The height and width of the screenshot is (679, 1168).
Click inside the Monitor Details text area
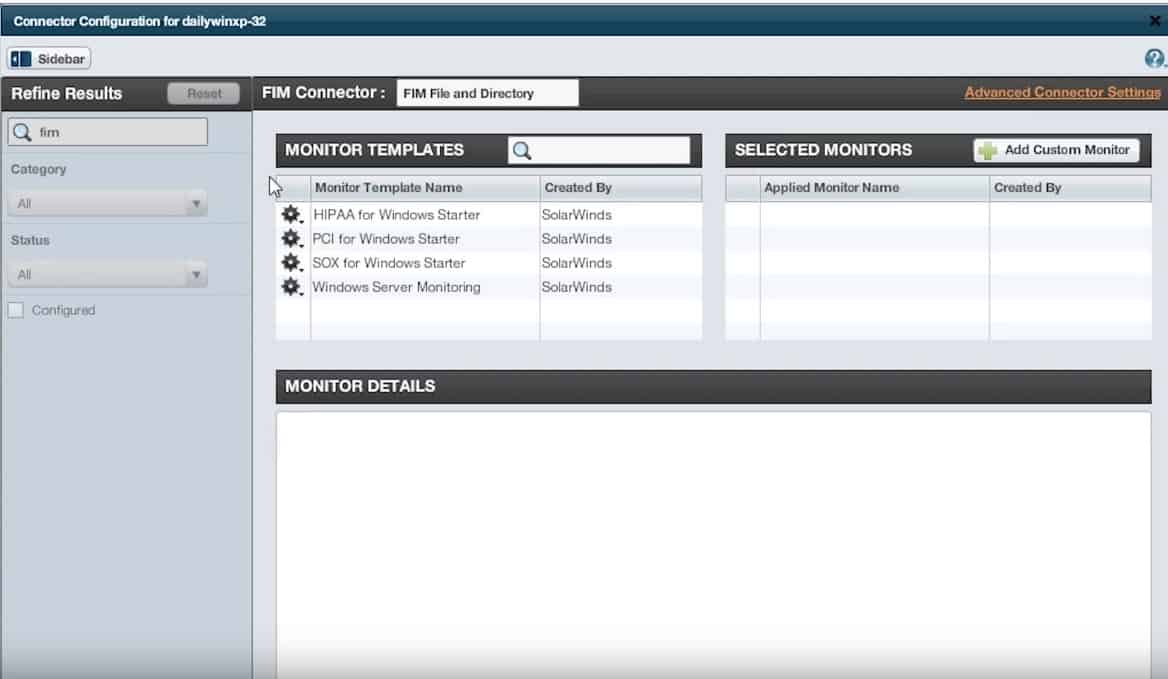click(x=714, y=545)
